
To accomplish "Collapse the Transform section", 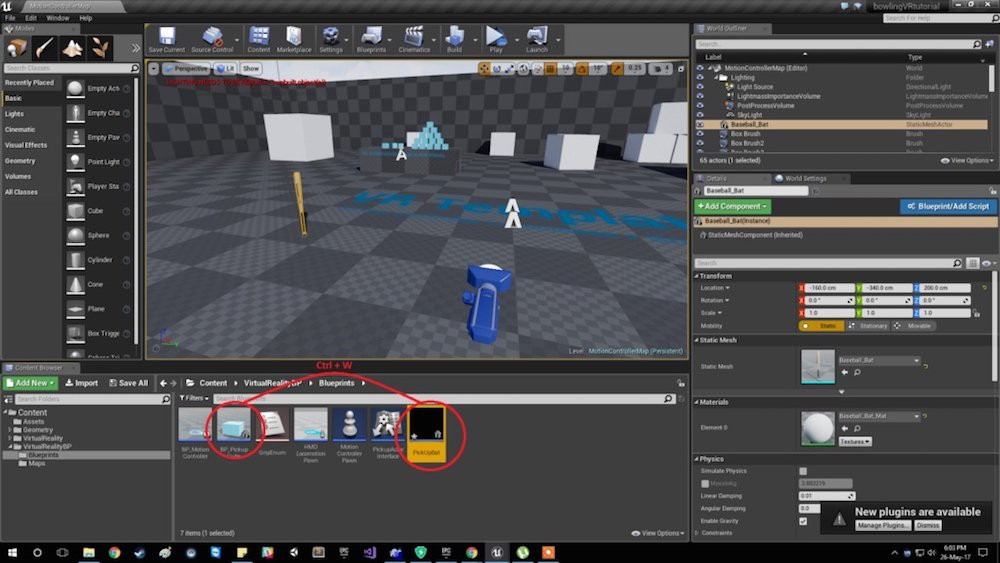I will pos(696,276).
